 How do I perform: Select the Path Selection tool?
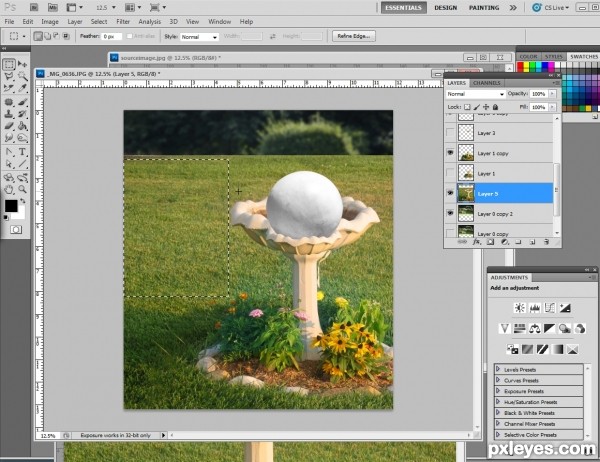tap(9, 164)
